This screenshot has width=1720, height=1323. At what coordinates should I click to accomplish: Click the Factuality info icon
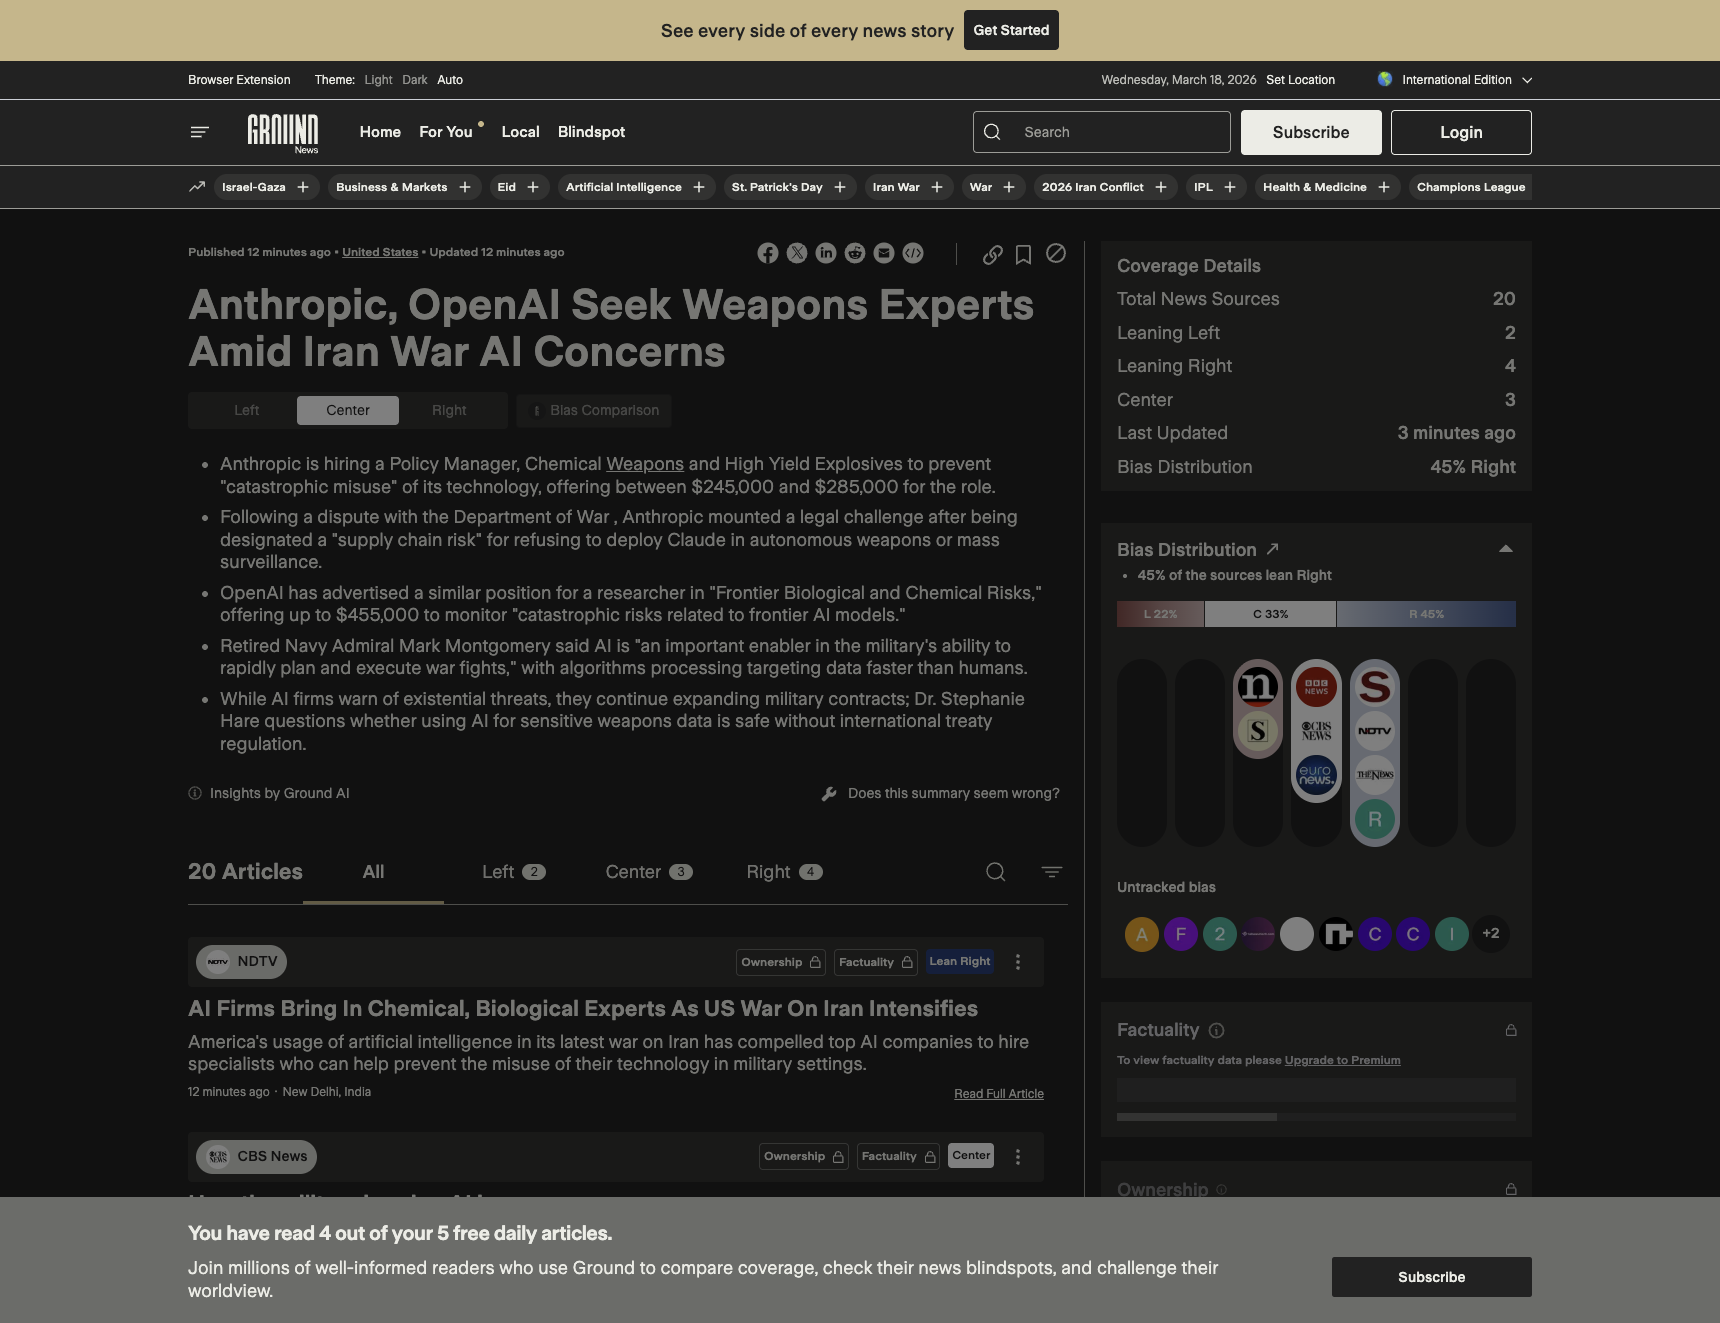click(x=1216, y=1030)
